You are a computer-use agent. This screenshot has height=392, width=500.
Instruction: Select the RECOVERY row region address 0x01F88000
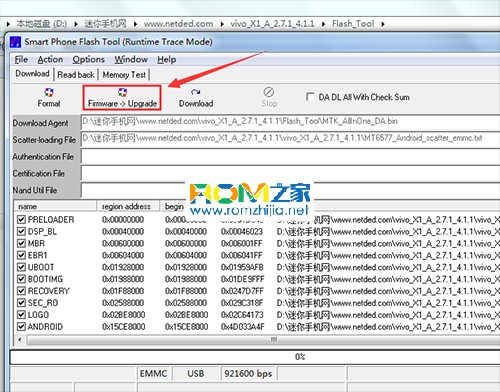pos(123,291)
